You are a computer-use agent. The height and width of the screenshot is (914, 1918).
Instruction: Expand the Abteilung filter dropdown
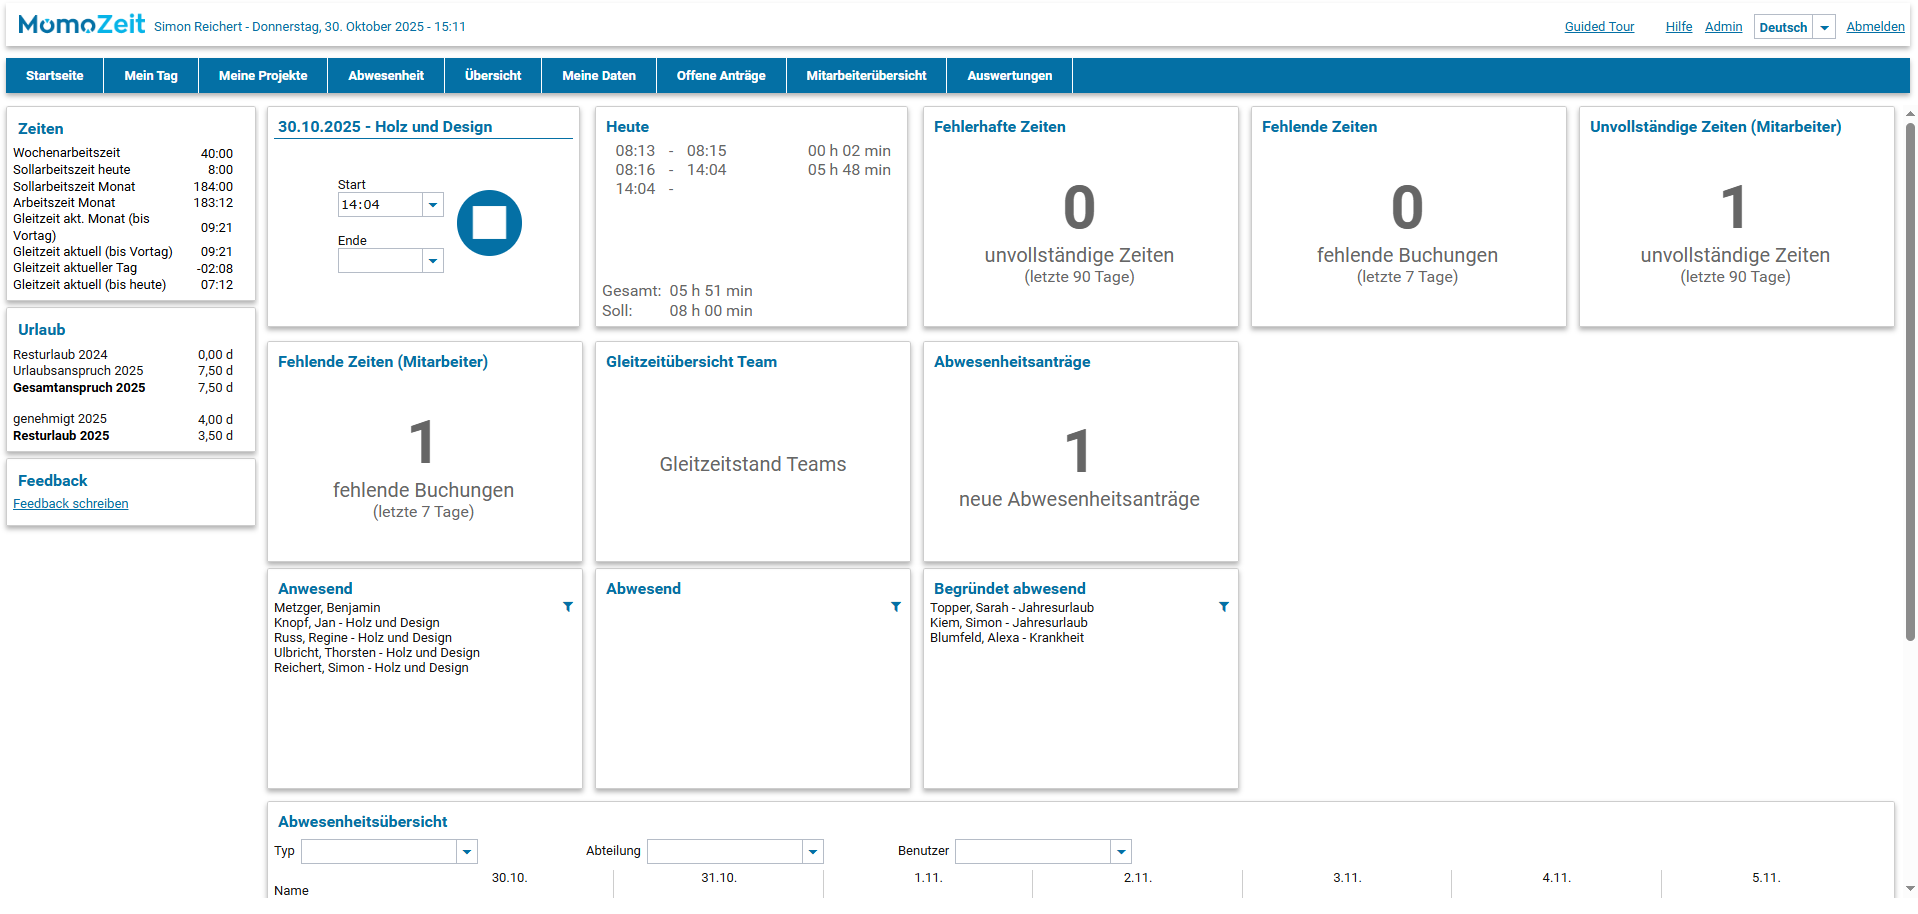tap(813, 852)
